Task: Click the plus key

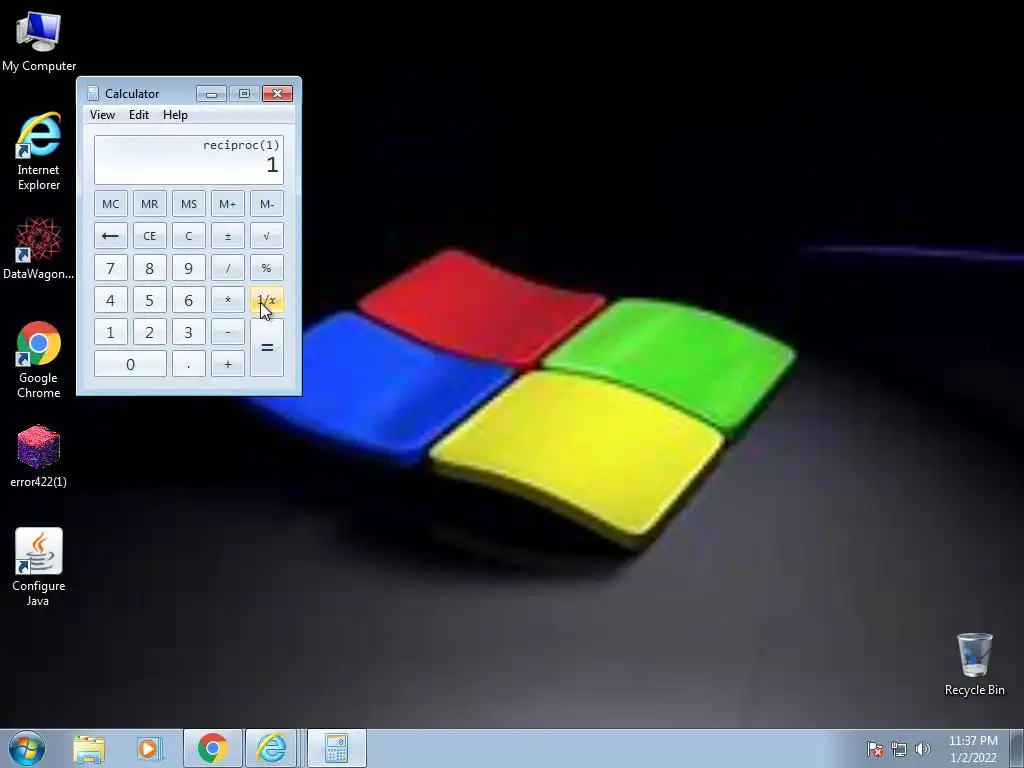Action: [227, 364]
